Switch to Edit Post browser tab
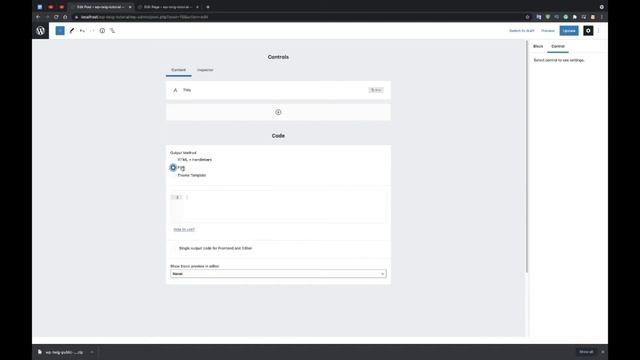Screen dimensions: 640x360 click(x=101, y=7)
